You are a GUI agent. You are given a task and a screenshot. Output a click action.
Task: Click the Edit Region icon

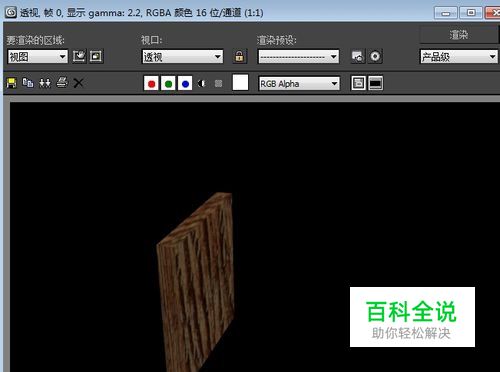(79, 56)
